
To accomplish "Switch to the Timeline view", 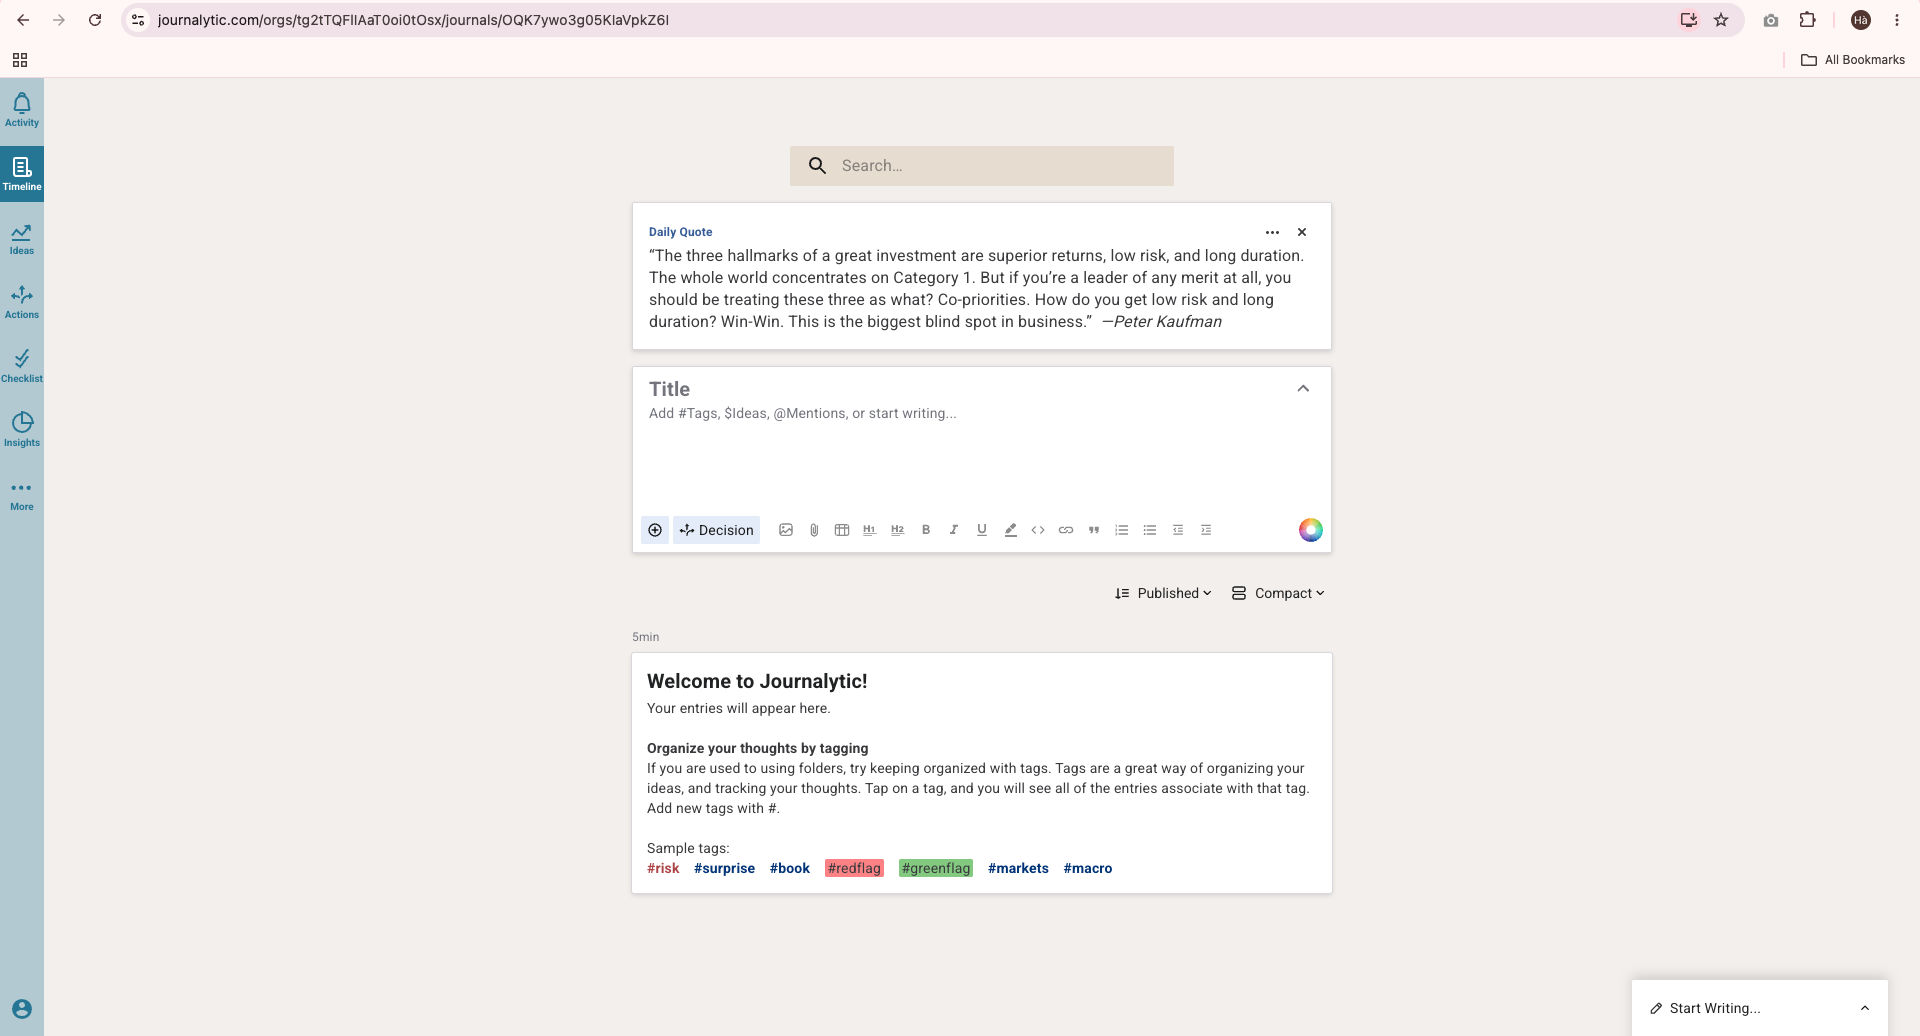I will coord(22,174).
